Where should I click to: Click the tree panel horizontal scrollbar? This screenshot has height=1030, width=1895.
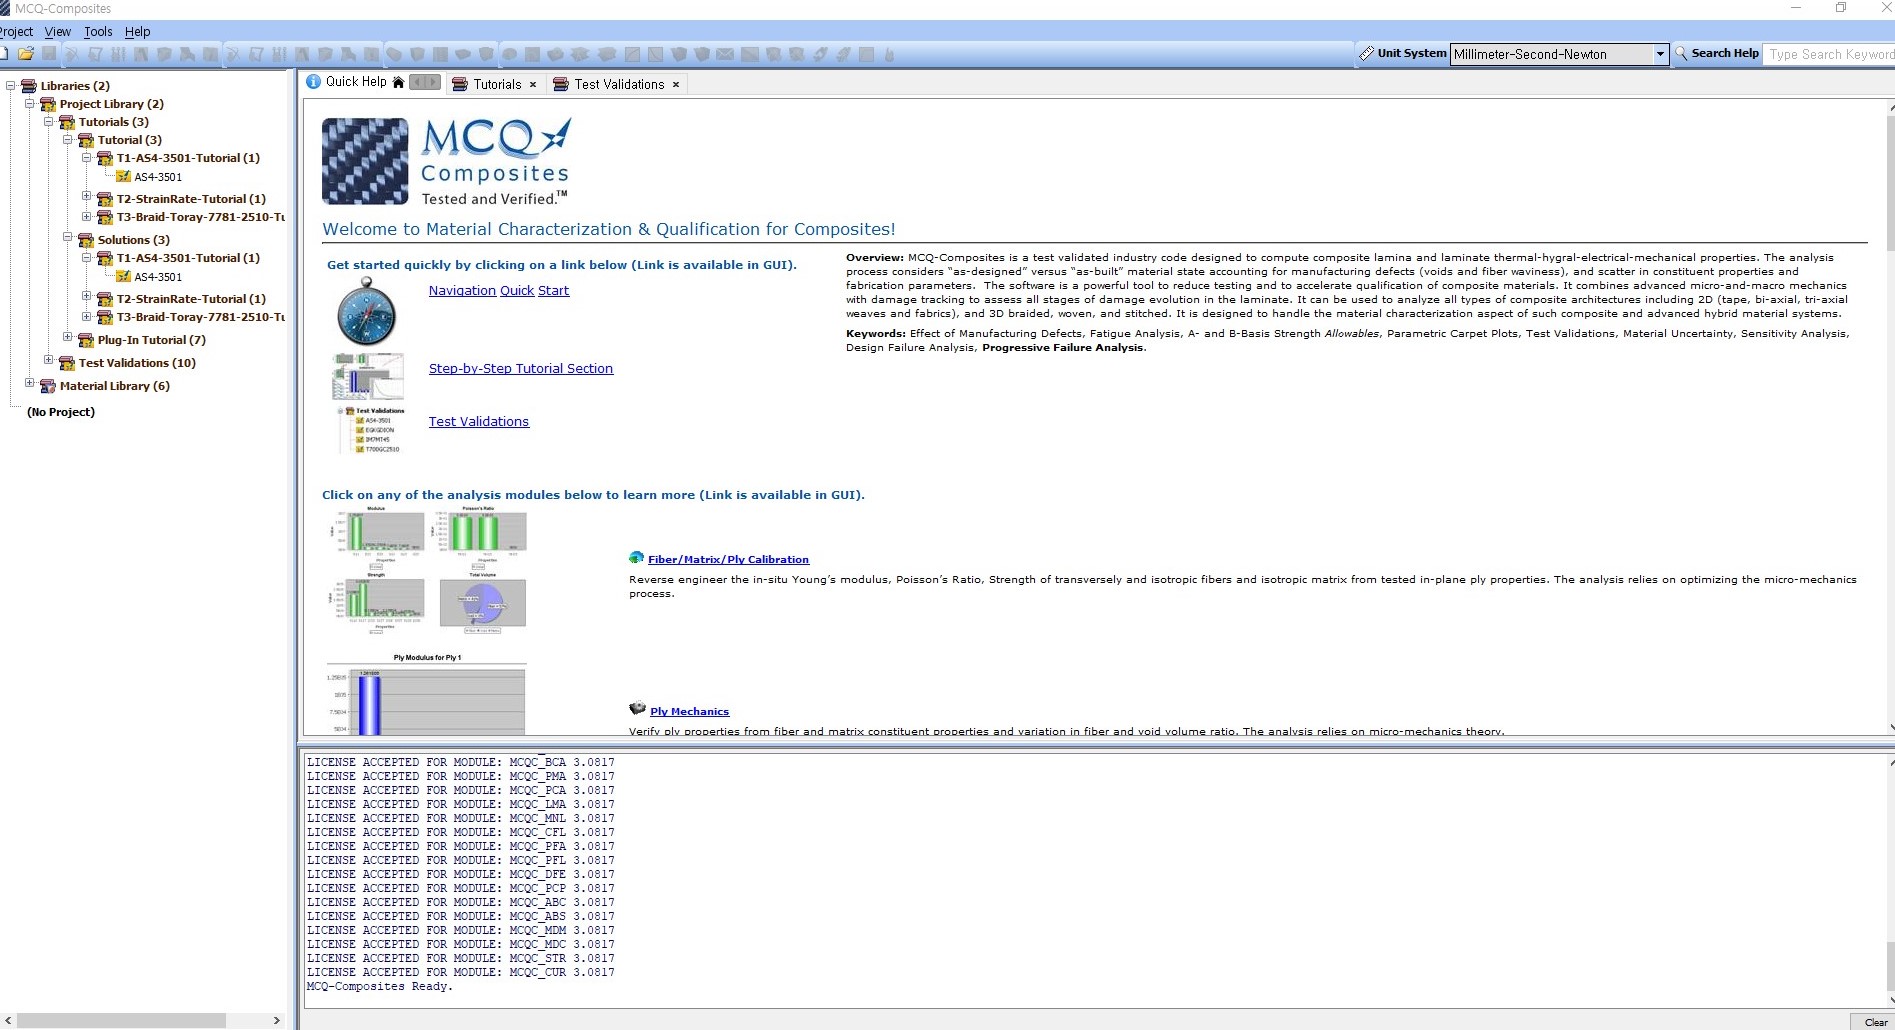121,1020
